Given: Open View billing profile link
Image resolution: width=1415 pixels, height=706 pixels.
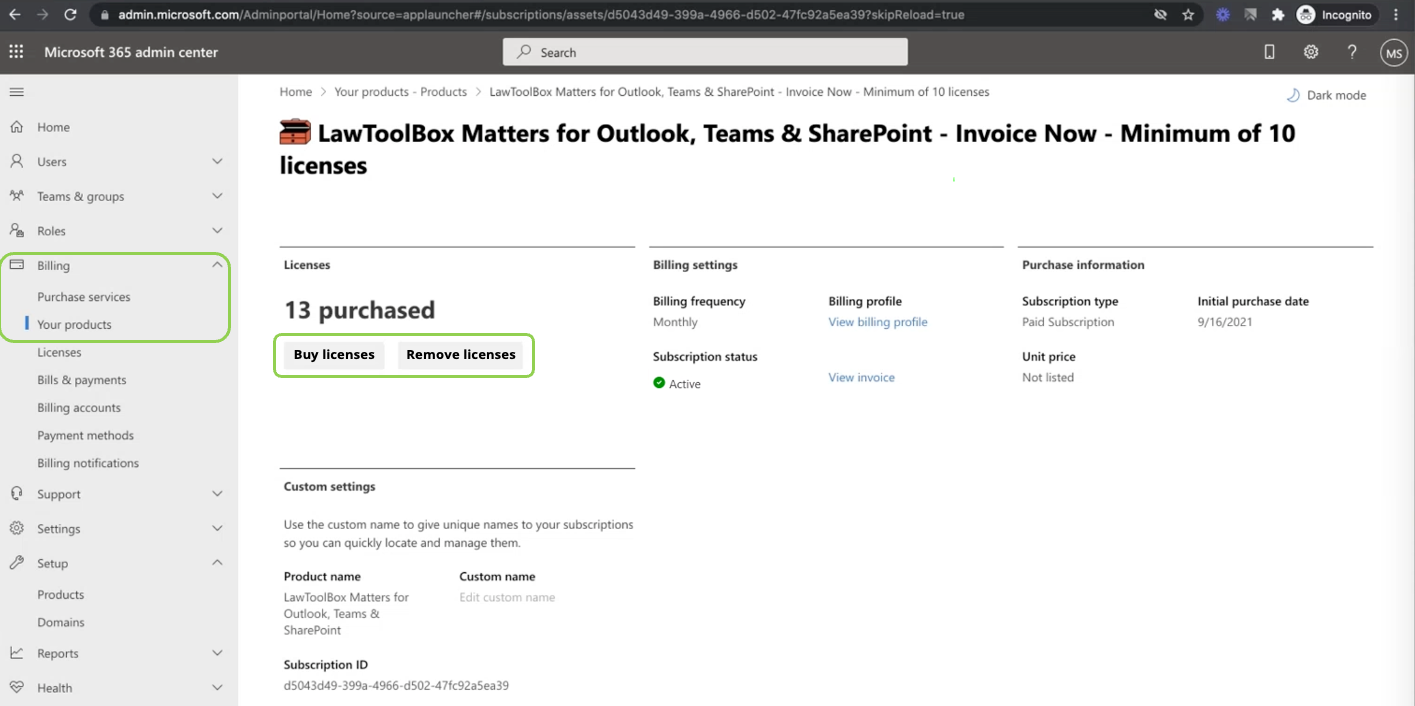Looking at the screenshot, I should pyautogui.click(x=878, y=322).
